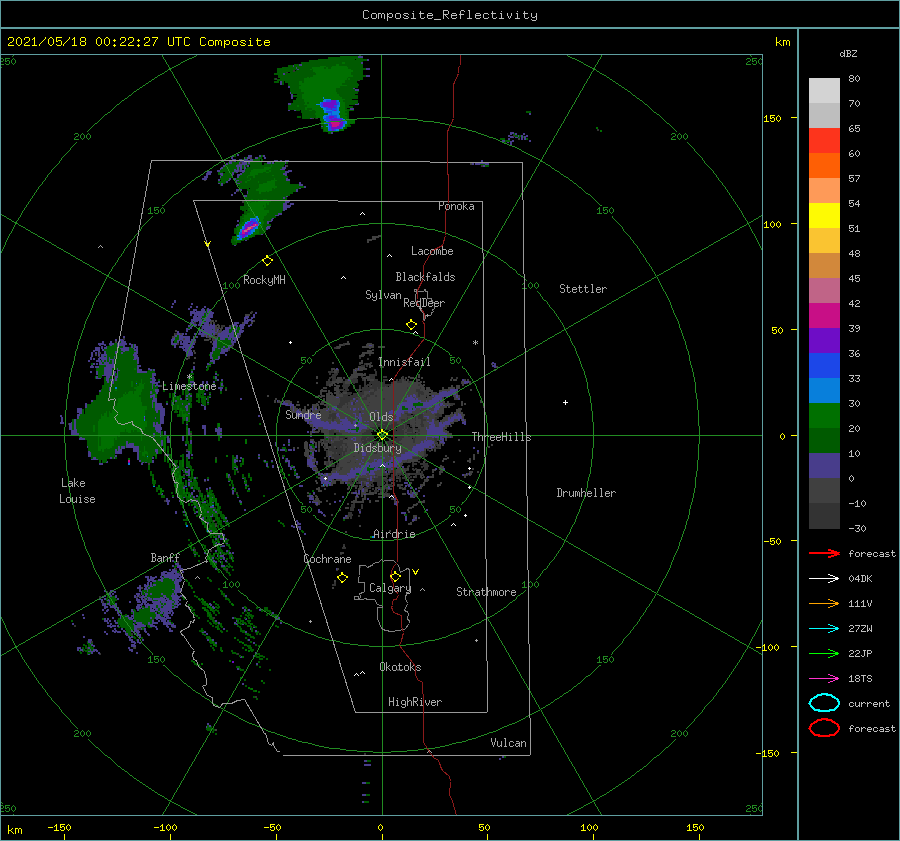Select the 60 dBZ orange swatch

pos(824,165)
